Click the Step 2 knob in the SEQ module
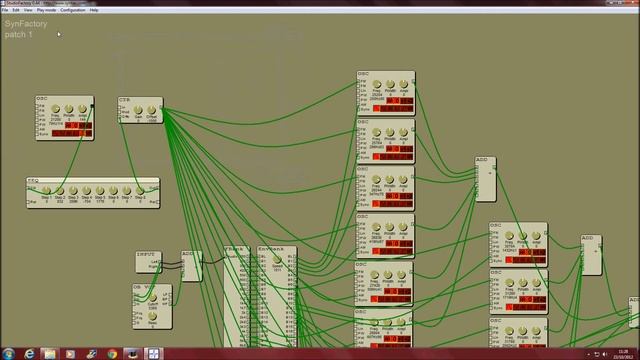The width and height of the screenshot is (640, 360). pyautogui.click(x=60, y=191)
